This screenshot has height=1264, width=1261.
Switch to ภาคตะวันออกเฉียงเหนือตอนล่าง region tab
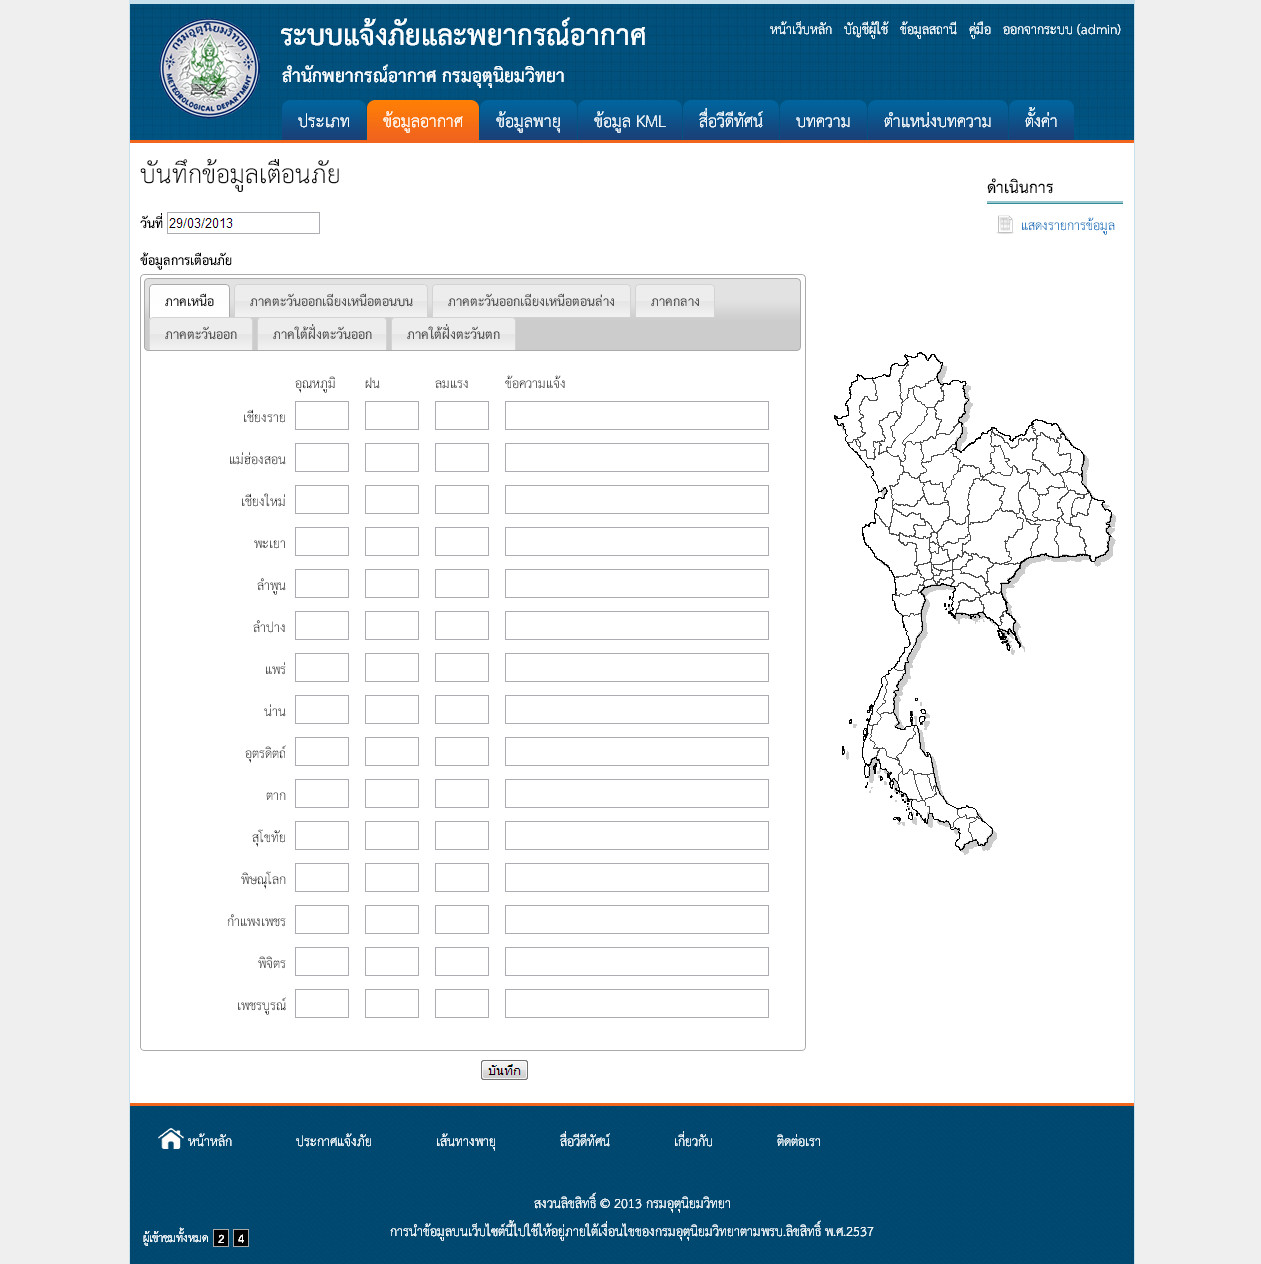[x=531, y=301]
